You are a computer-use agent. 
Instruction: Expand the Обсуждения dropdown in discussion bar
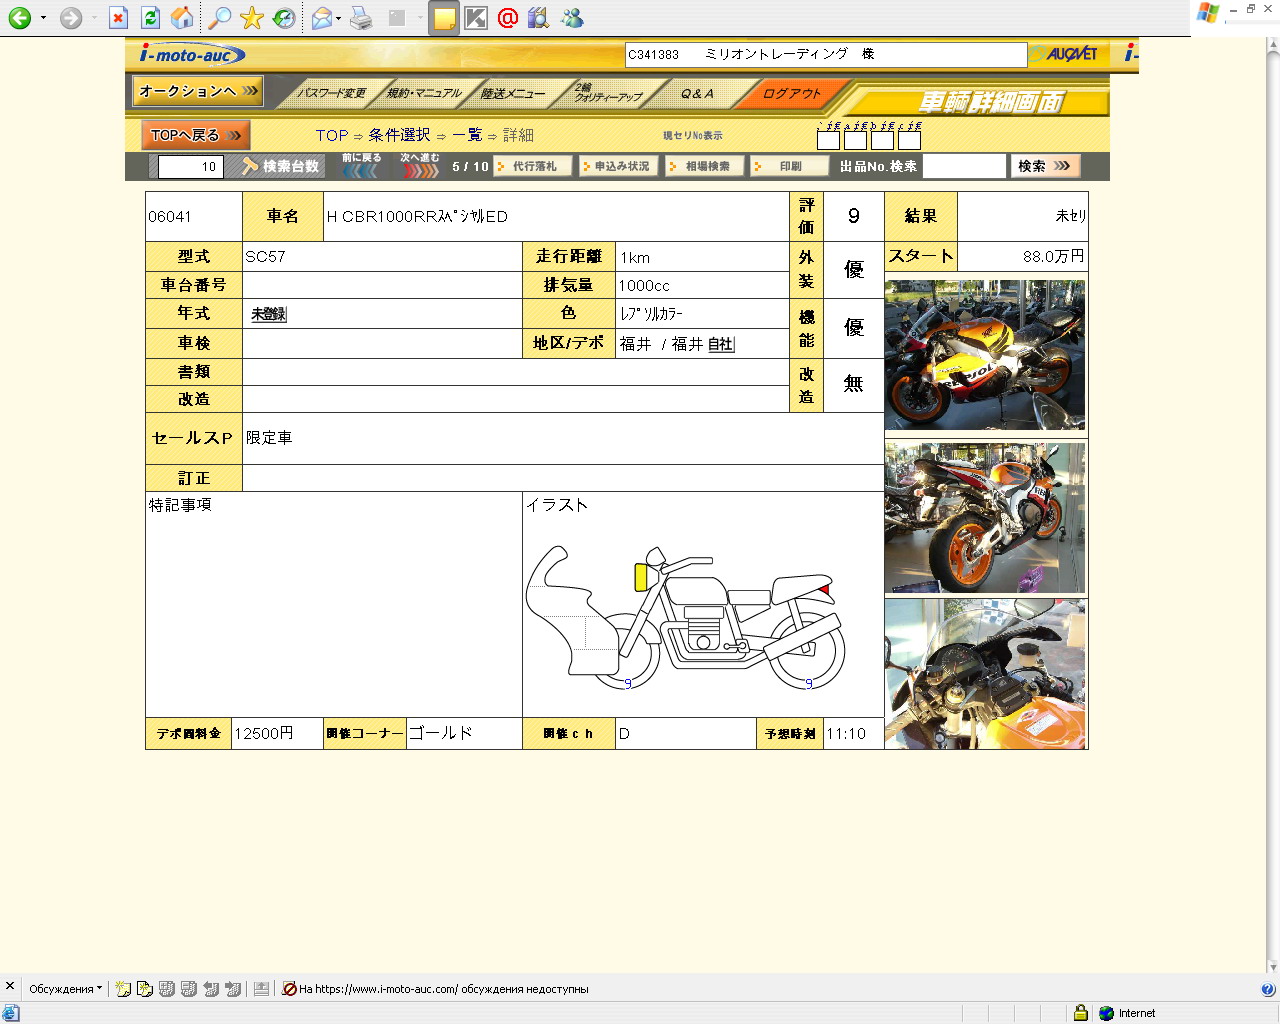click(65, 989)
